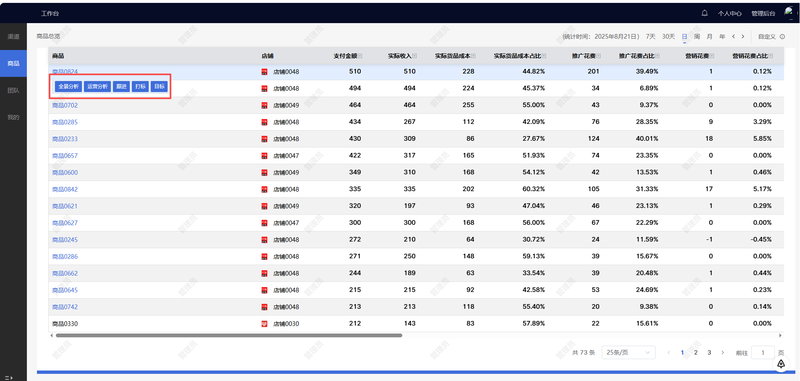Expand the sidebar using bottom-left toggle

pyautogui.click(x=8, y=377)
